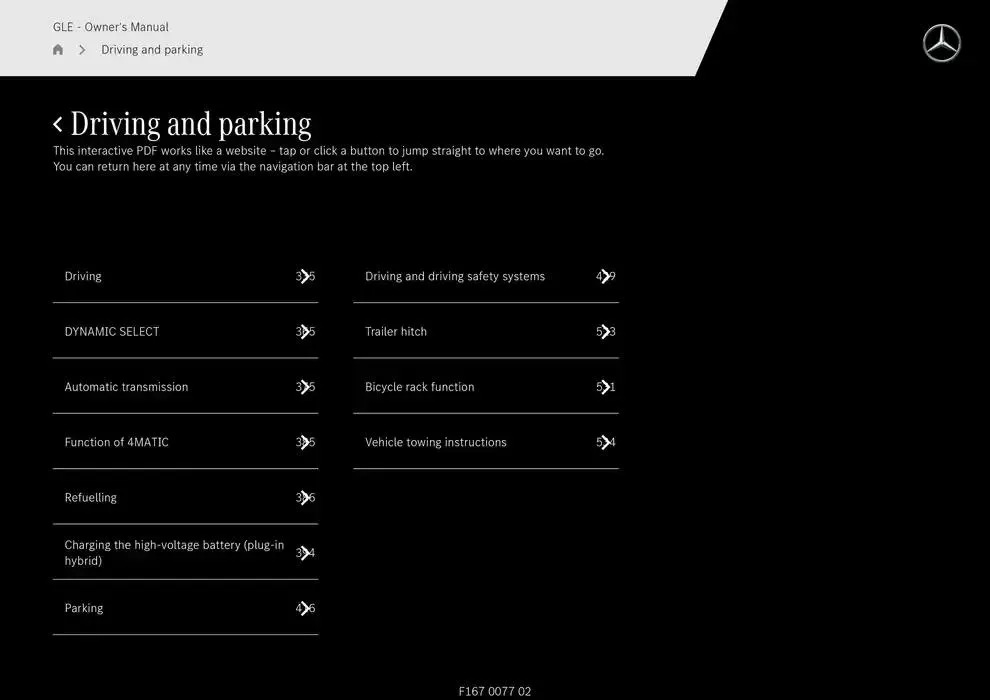
Task: Click the 'Driving and parking' page heading
Action: [191, 124]
